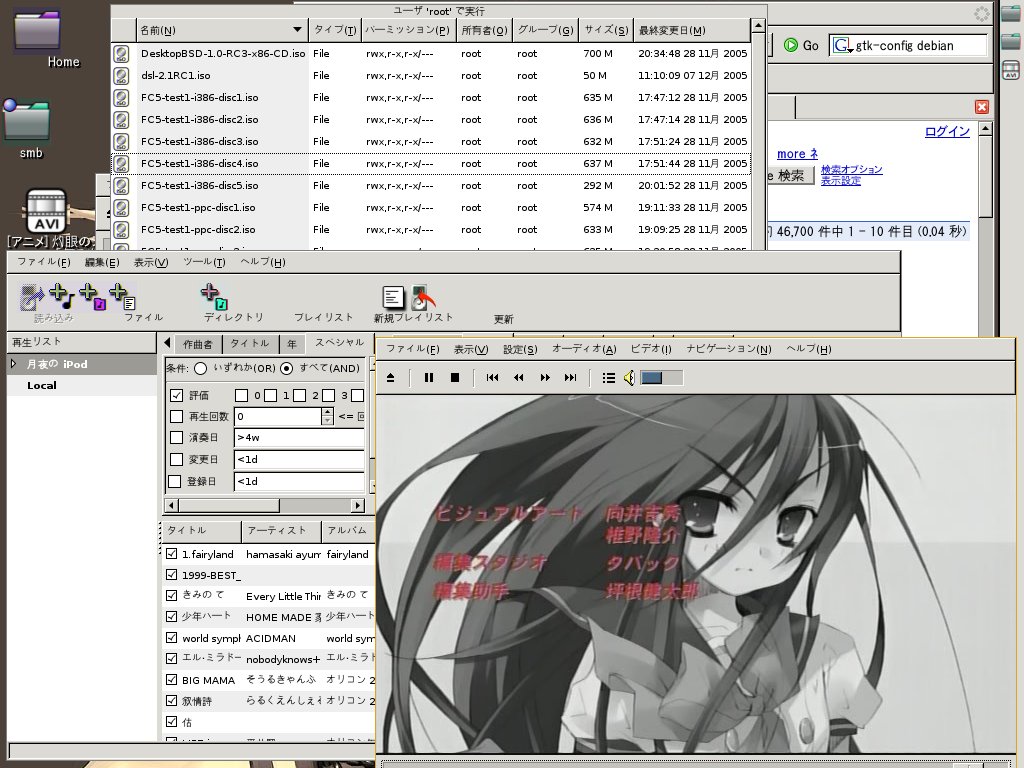Click the 検索 button in the browser
This screenshot has width=1024, height=768.
click(x=790, y=176)
